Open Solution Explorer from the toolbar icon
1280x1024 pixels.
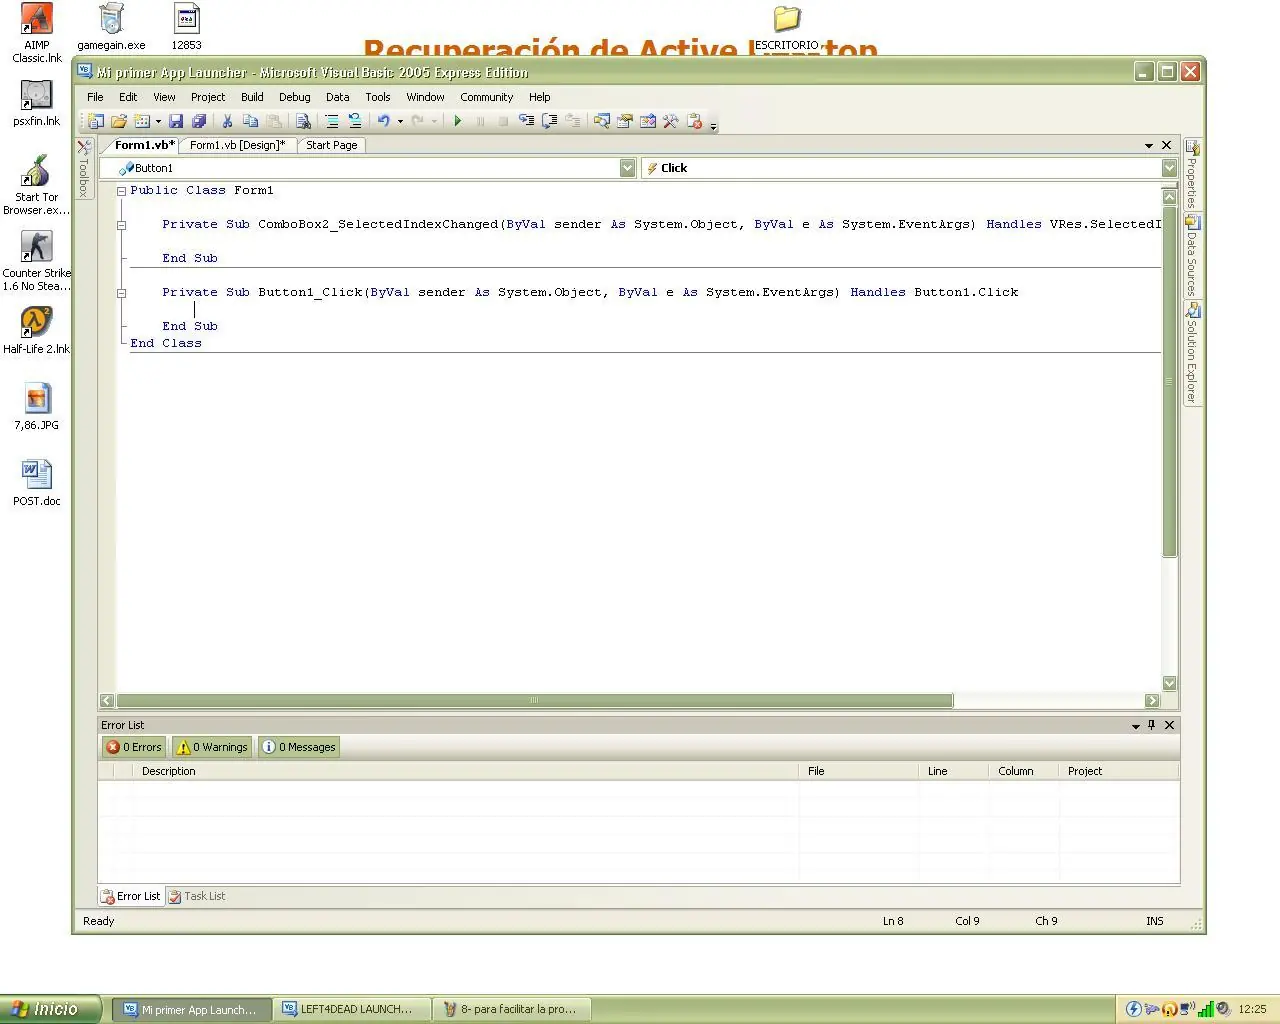602,121
